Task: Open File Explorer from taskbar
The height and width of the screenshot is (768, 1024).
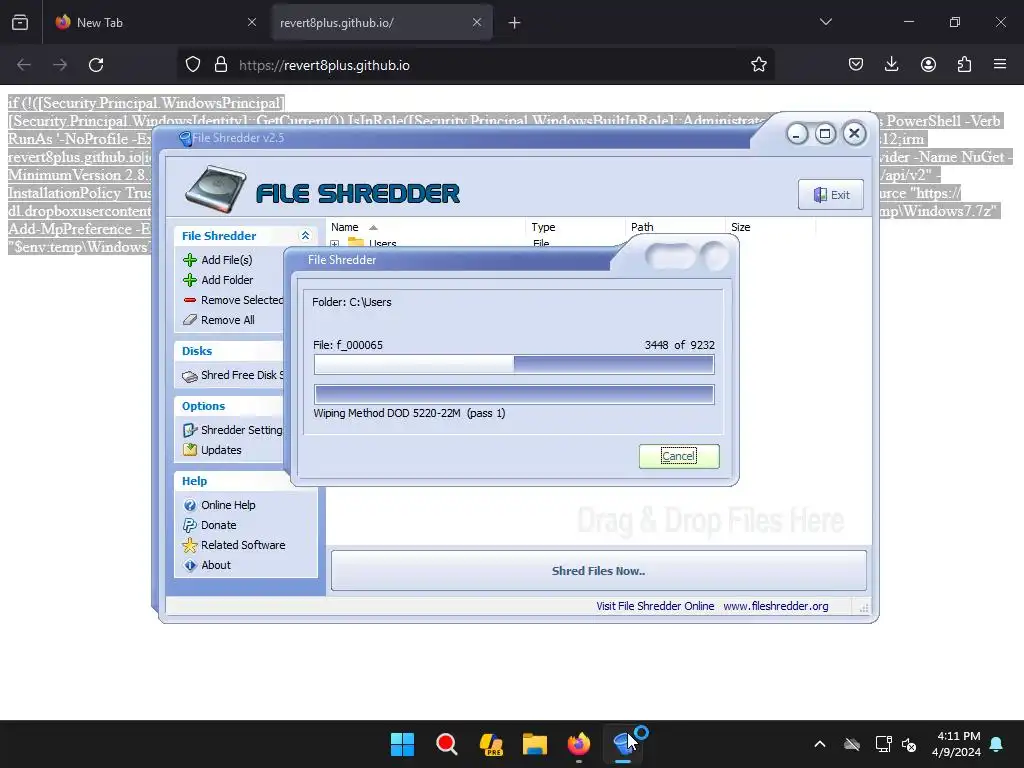Action: [534, 744]
